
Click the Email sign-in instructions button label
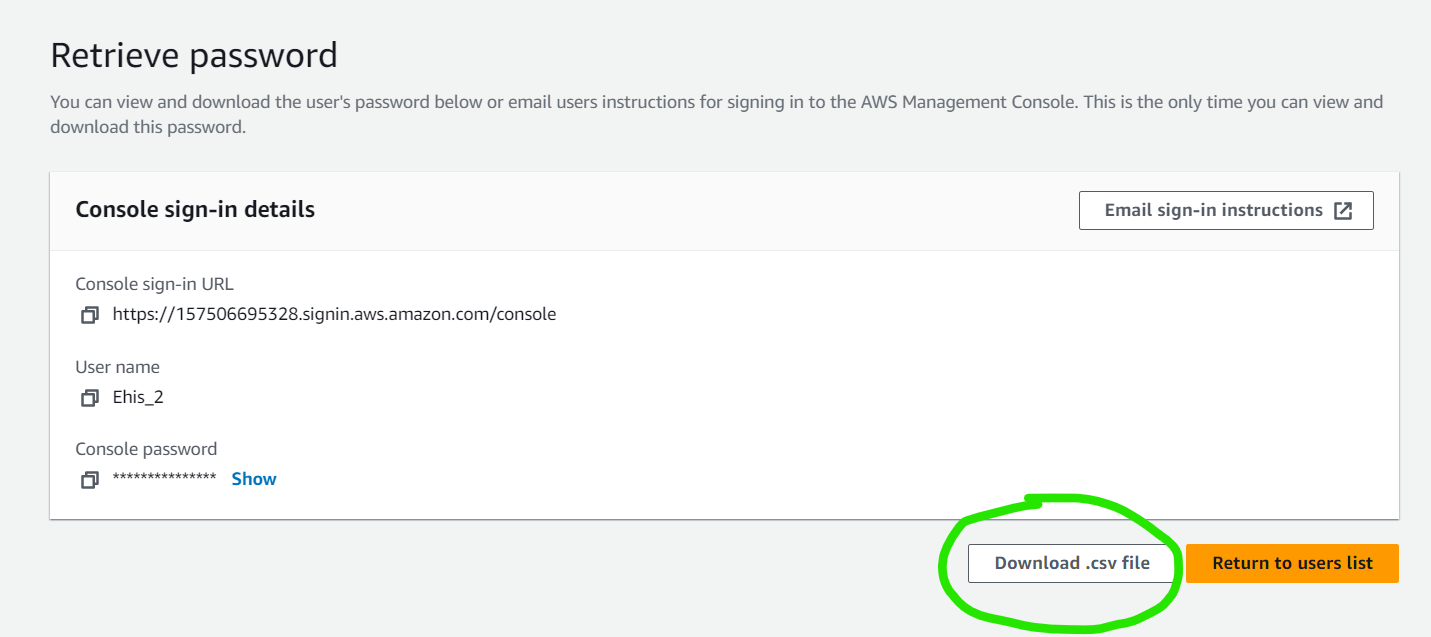[1213, 211]
